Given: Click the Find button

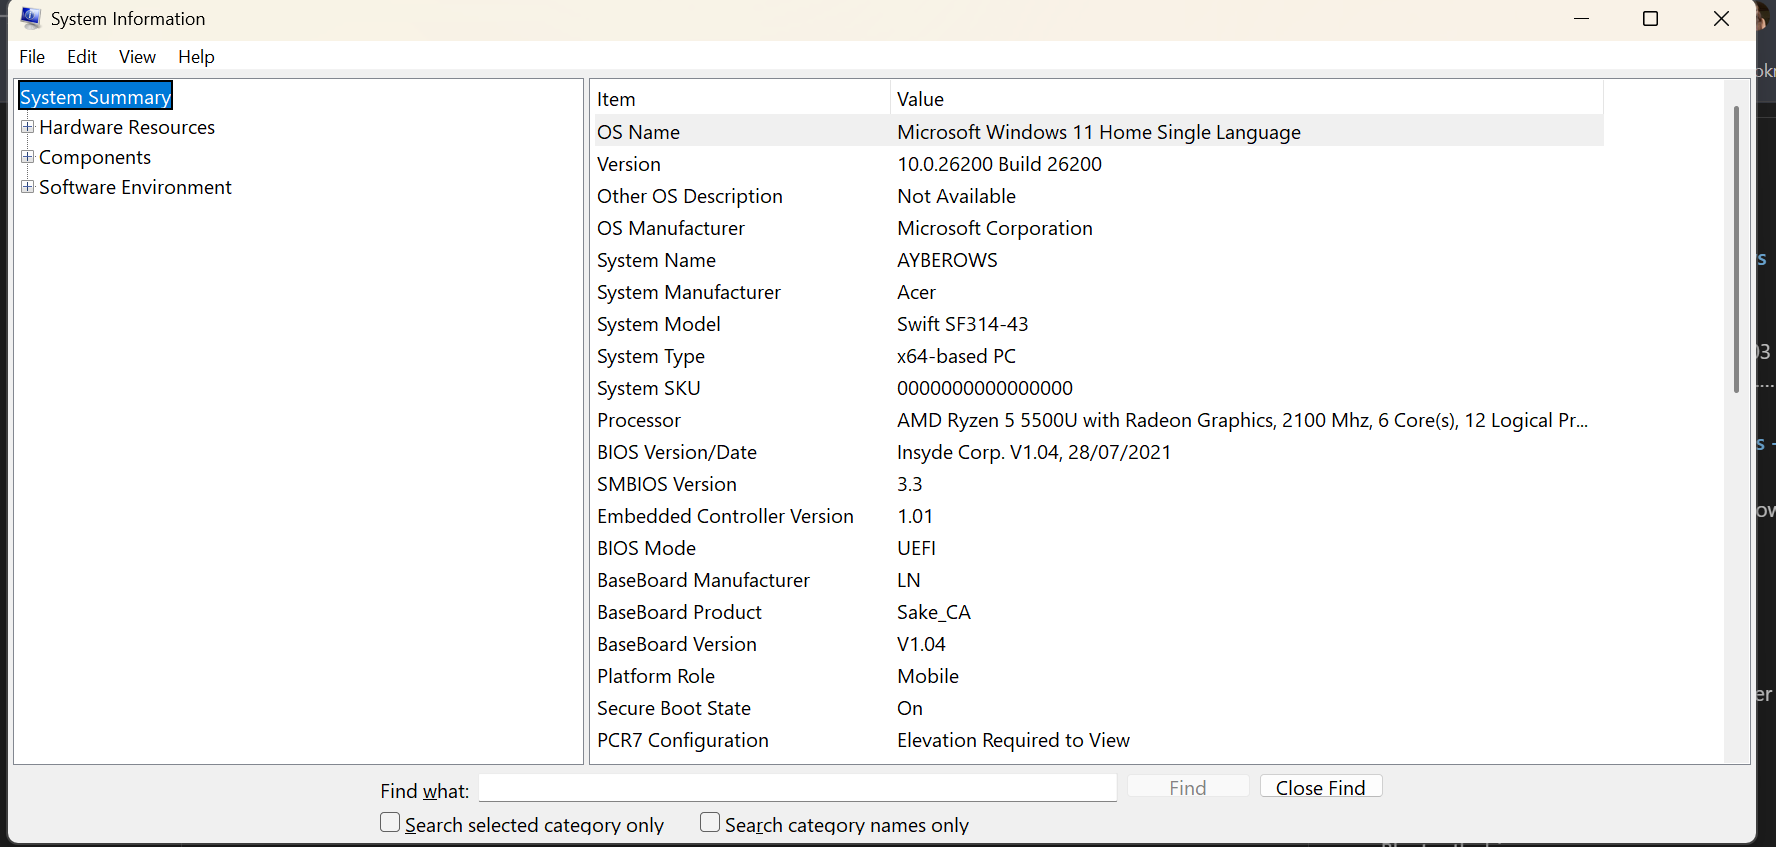Looking at the screenshot, I should [1188, 787].
